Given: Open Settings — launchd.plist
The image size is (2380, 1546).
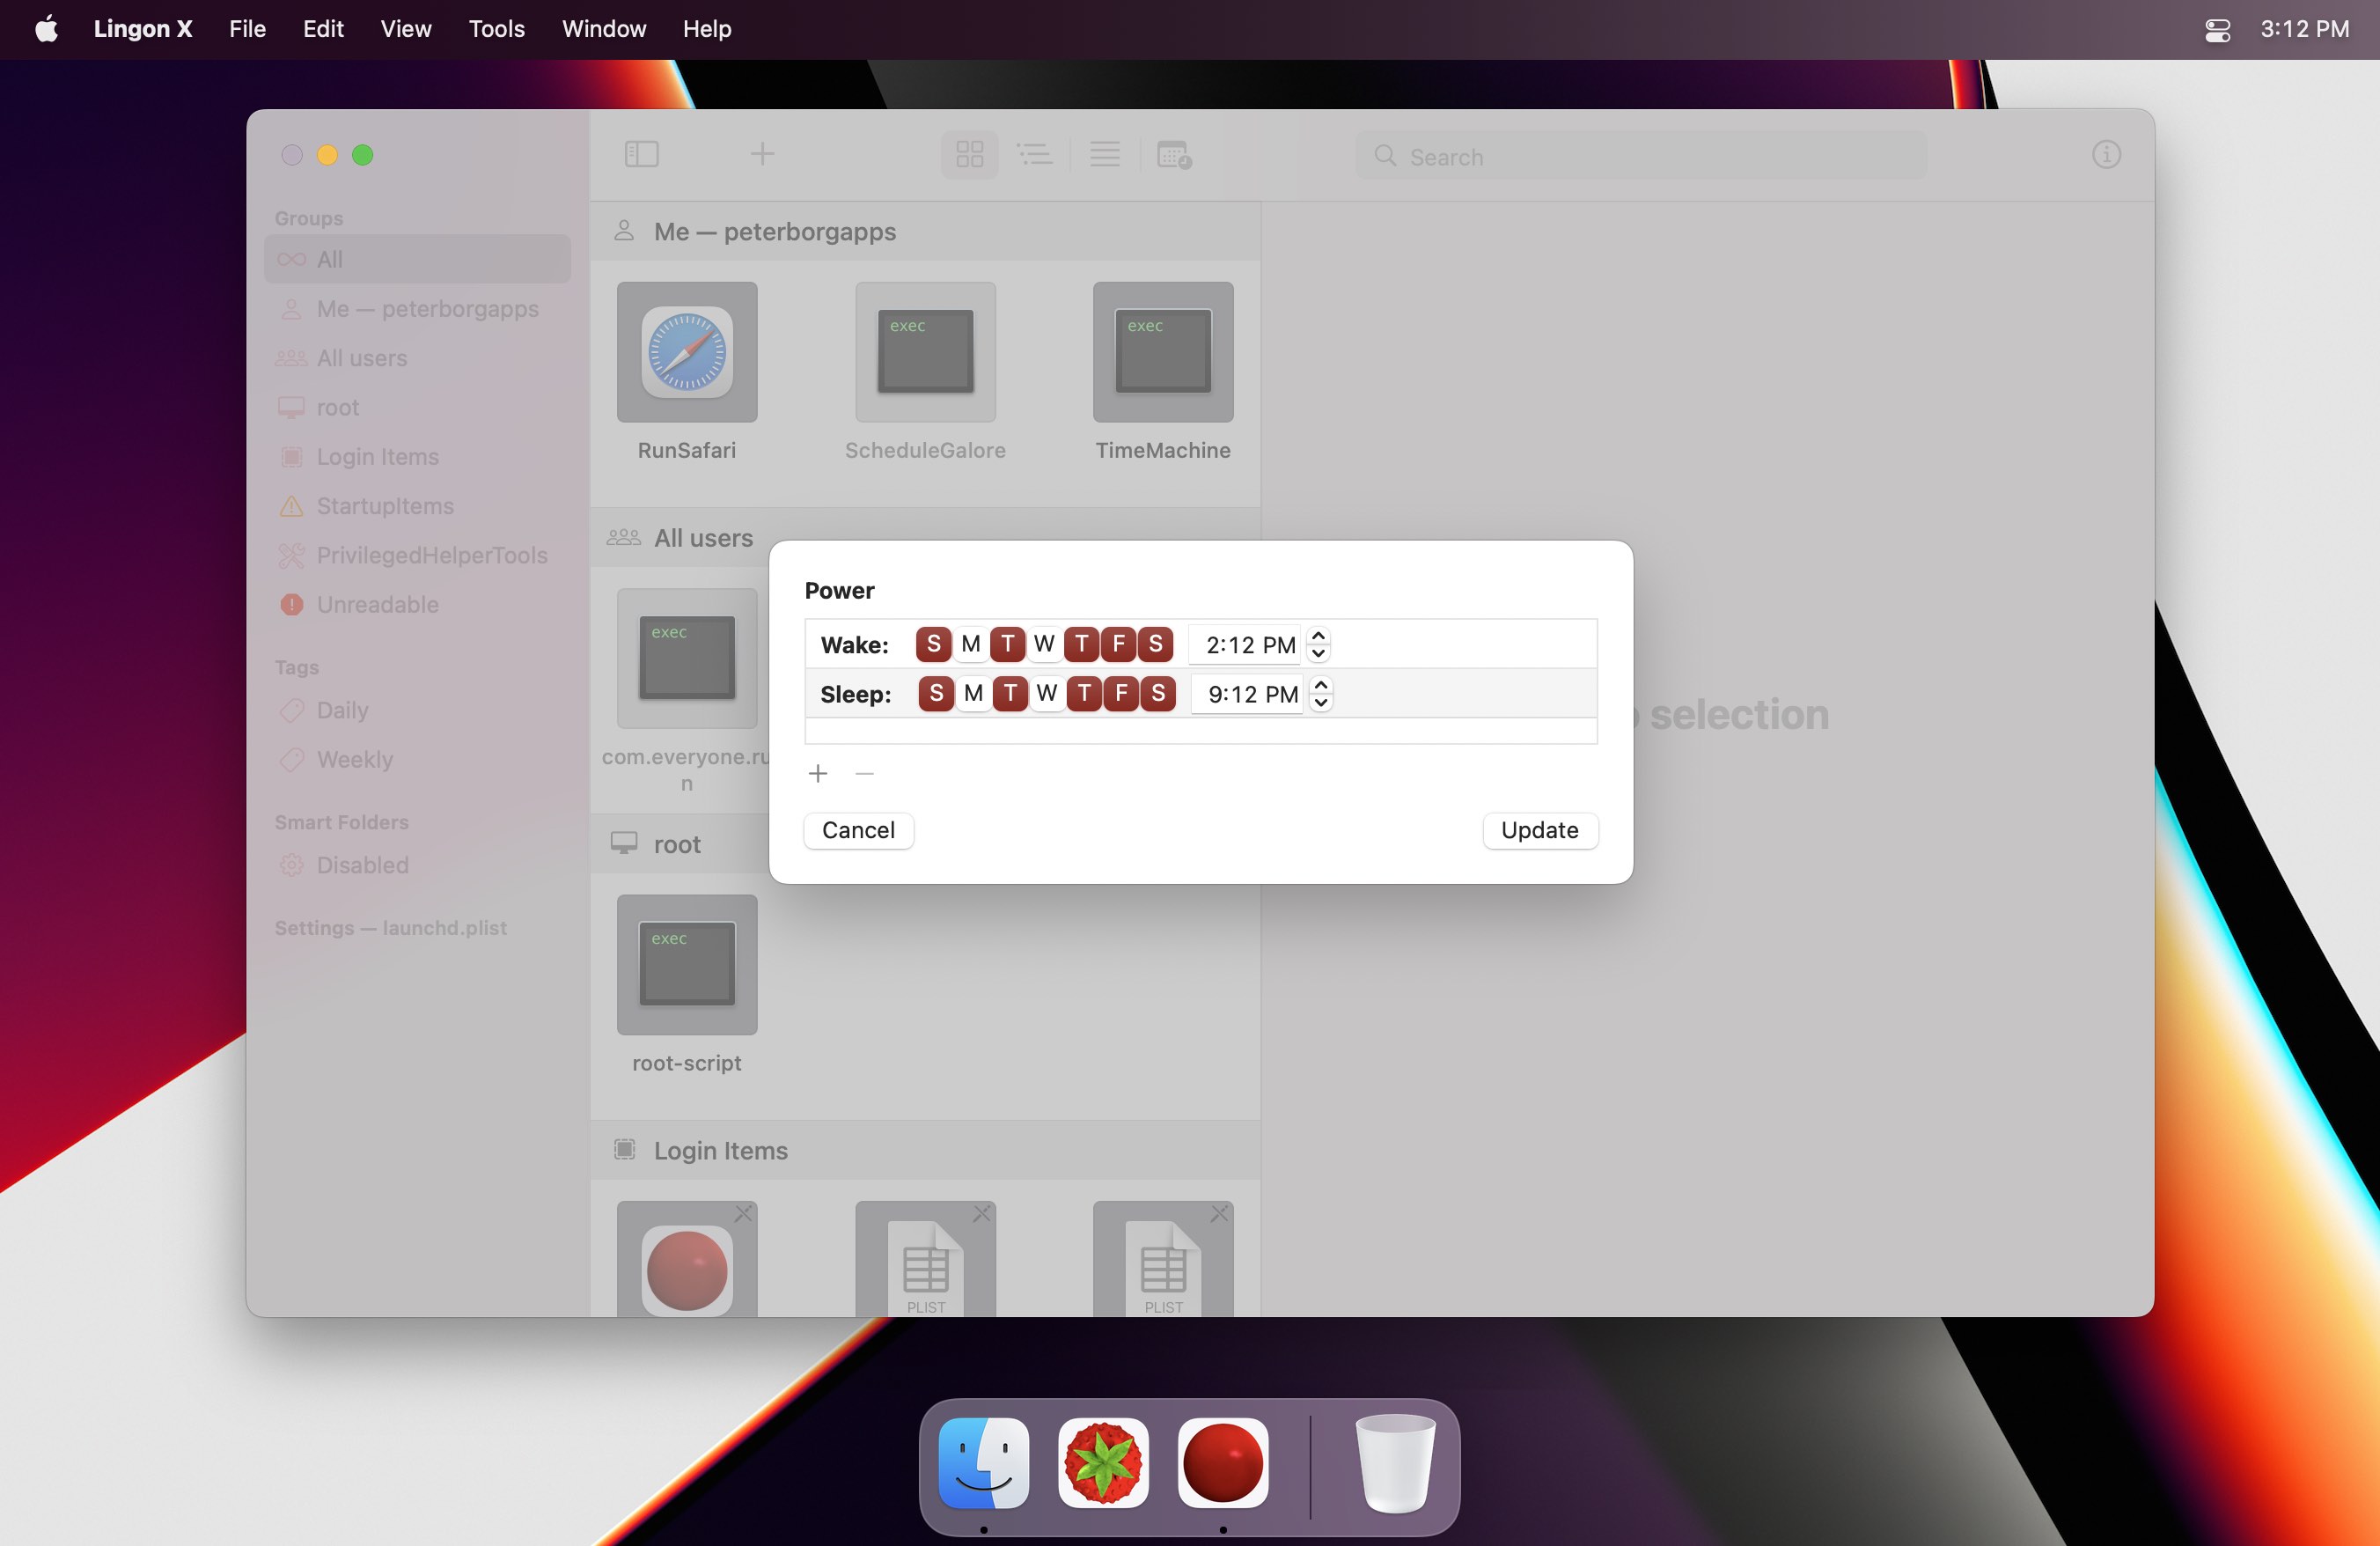Looking at the screenshot, I should click(390, 928).
